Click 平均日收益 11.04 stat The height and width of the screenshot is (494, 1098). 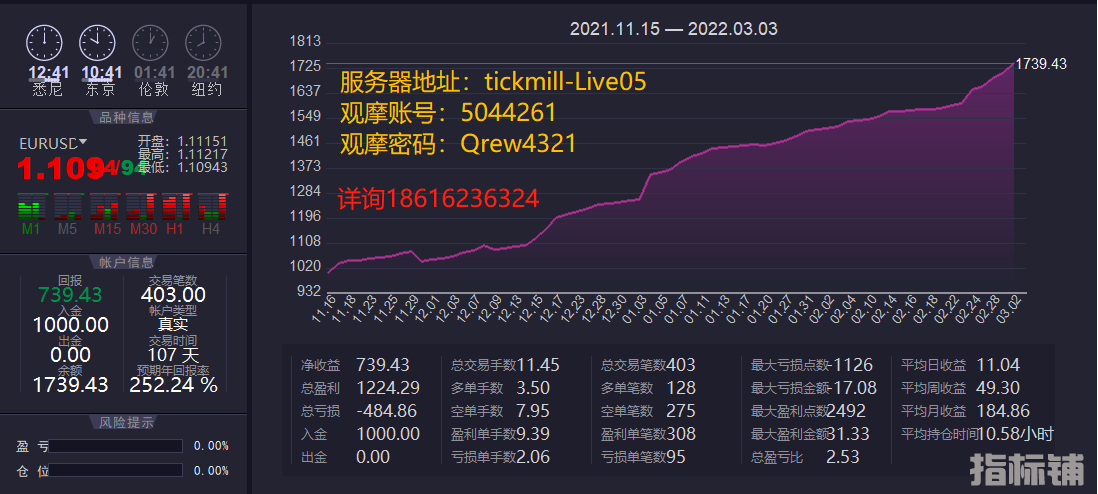click(x=960, y=365)
